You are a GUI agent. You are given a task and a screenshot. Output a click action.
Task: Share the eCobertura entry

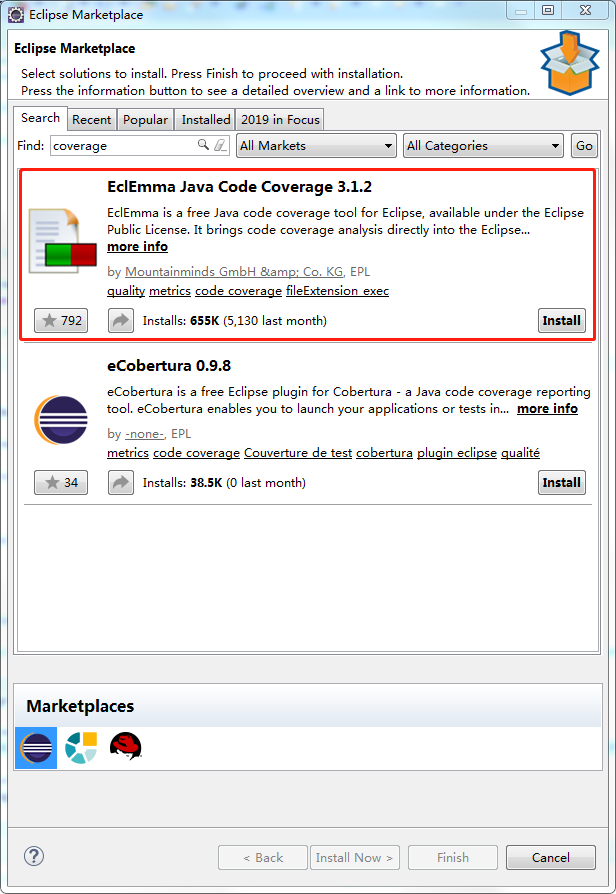[x=121, y=482]
